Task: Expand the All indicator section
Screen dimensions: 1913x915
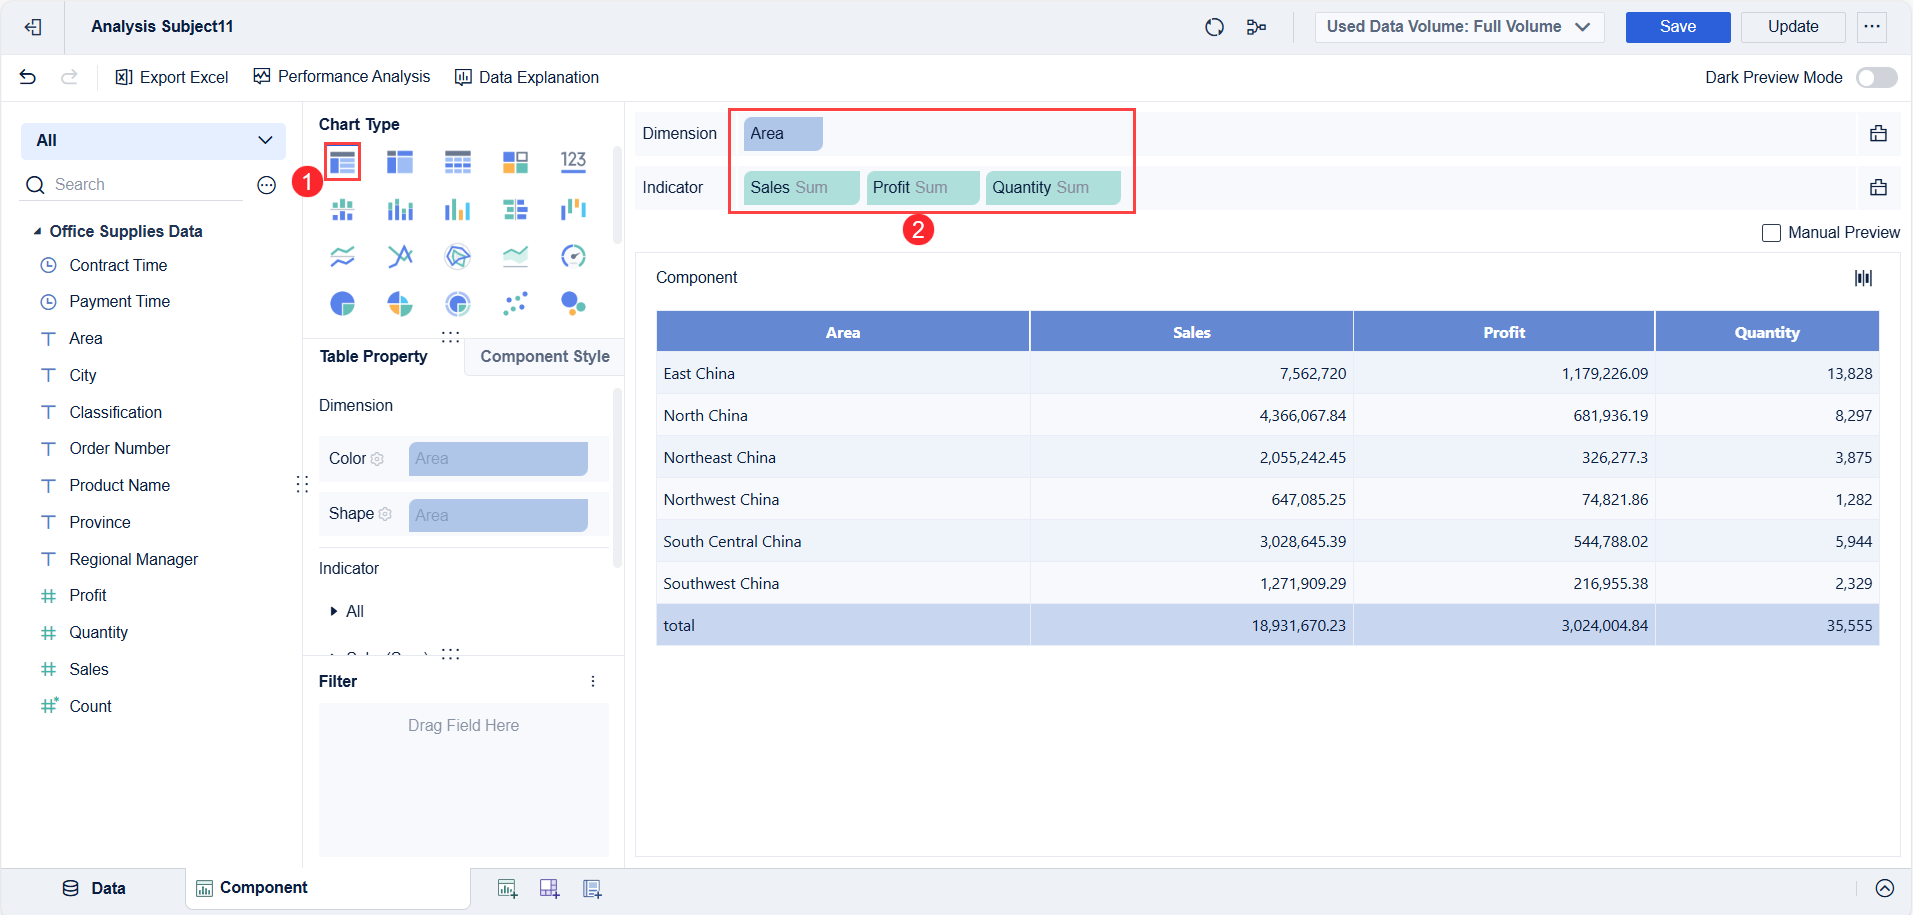Action: 334,611
